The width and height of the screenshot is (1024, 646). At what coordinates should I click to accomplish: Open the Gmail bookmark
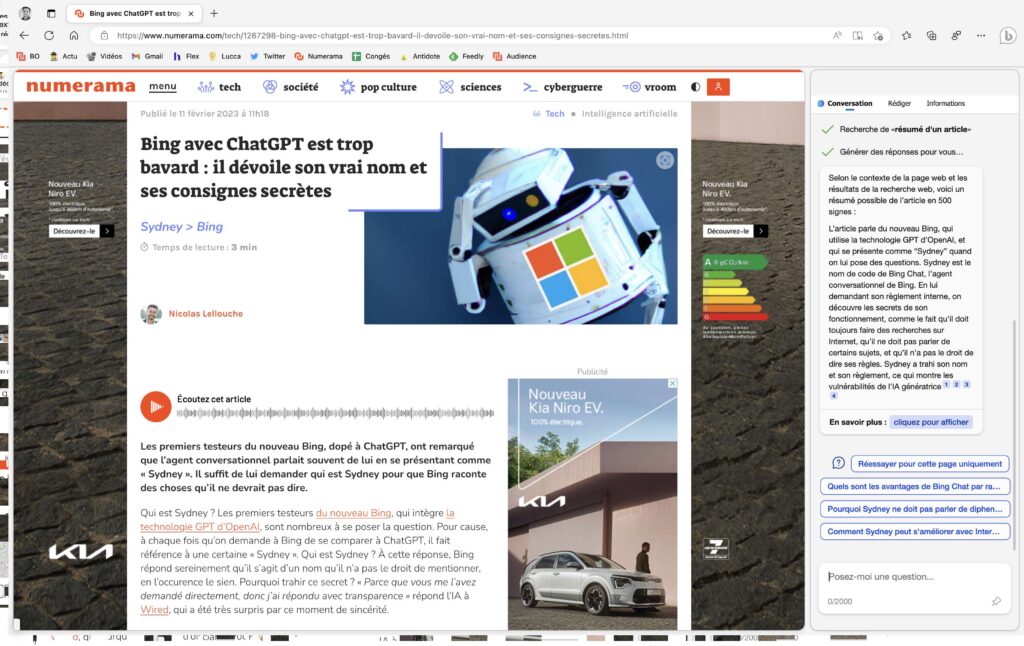pos(148,56)
